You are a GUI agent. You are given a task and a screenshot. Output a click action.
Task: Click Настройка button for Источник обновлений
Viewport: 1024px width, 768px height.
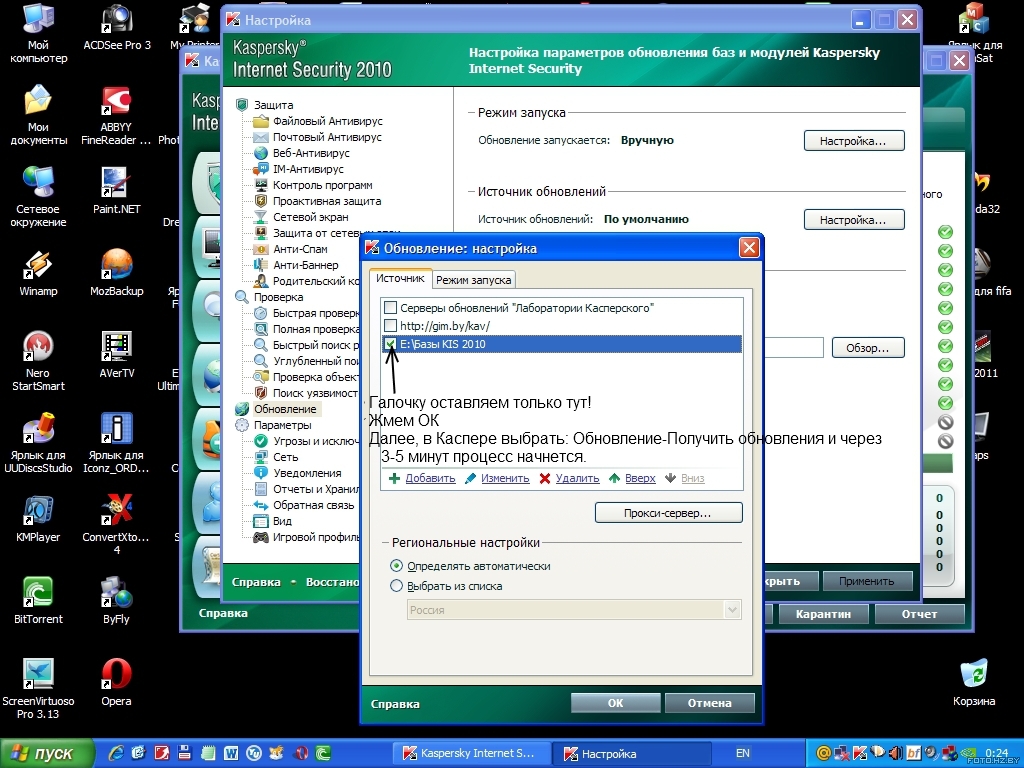tap(854, 220)
